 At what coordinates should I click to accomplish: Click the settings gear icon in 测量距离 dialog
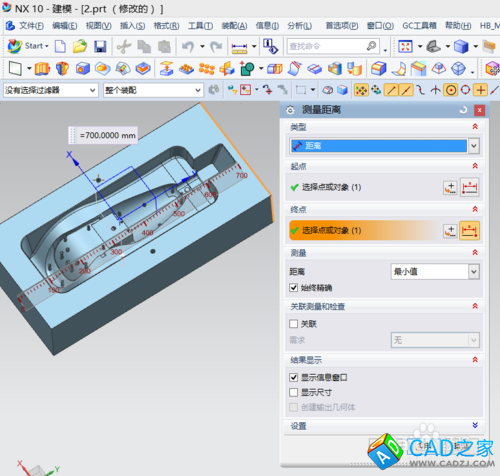290,110
